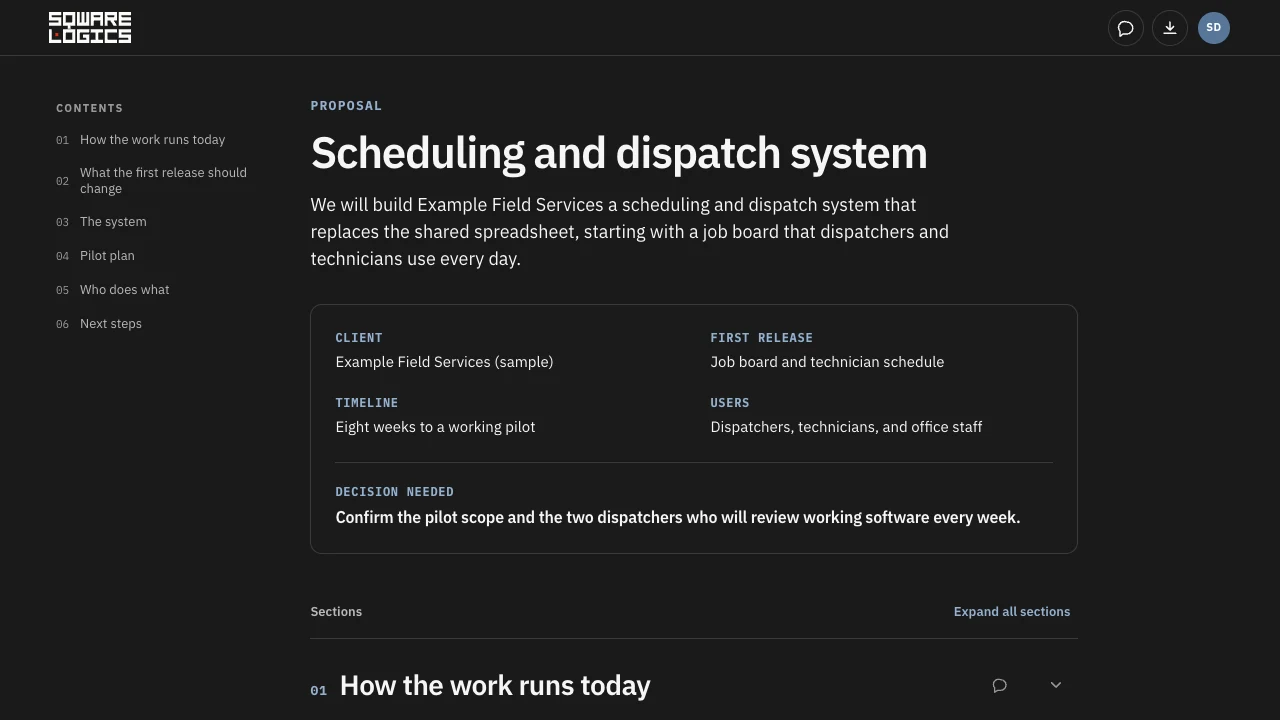Navigate to 'The system' contents entry

click(x=113, y=222)
